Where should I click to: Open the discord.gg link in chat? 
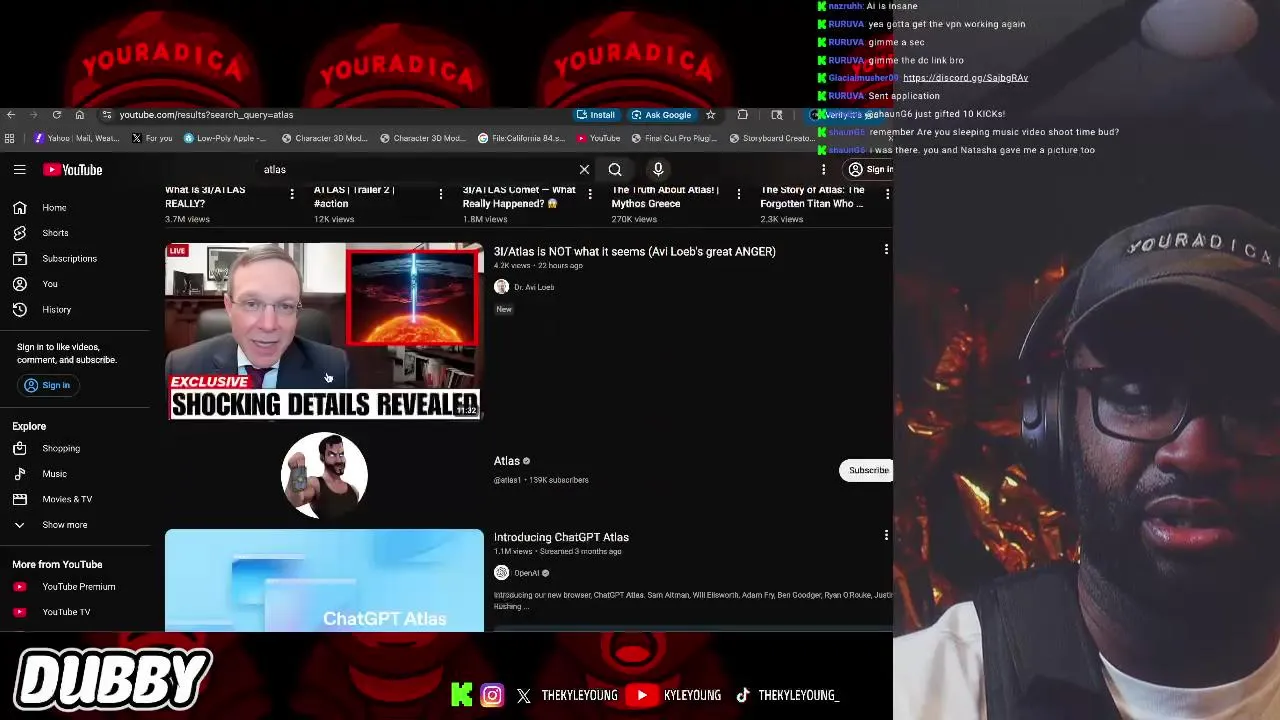[965, 78]
